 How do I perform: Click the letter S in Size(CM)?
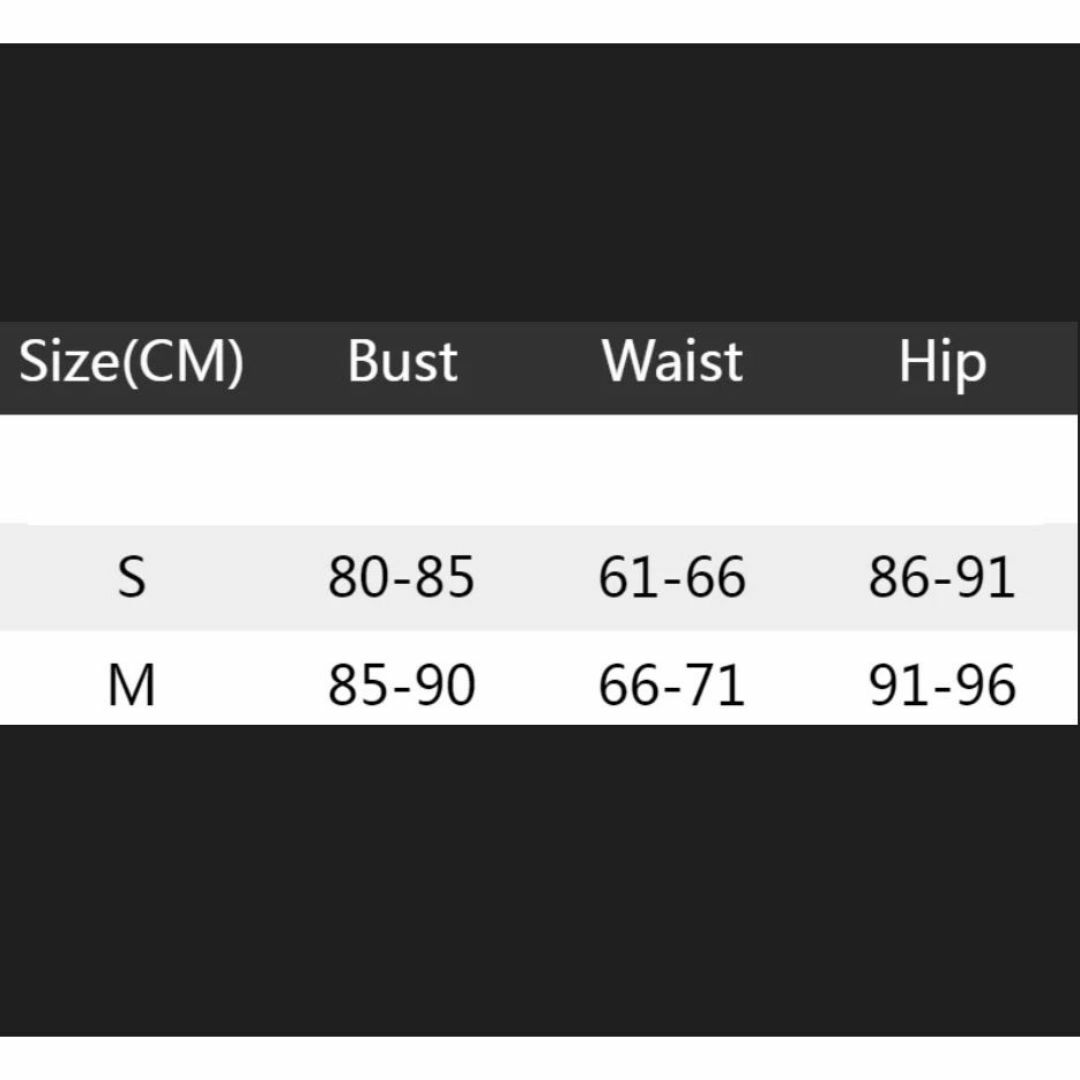coord(32,361)
